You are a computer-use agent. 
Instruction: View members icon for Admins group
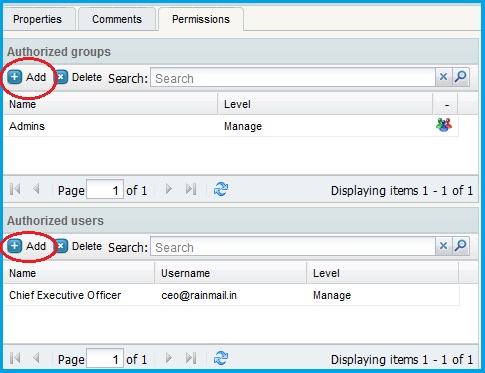tap(444, 125)
